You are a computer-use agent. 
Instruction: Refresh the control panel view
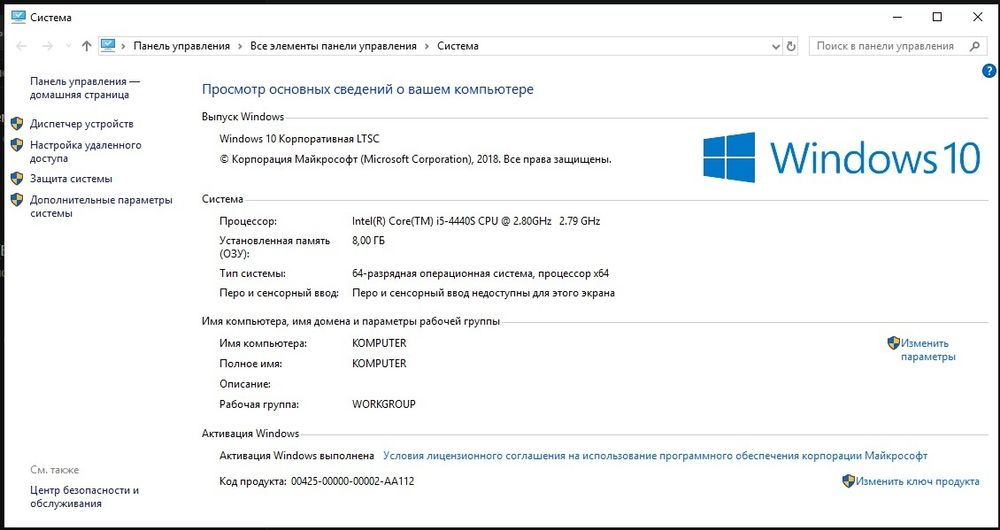pyautogui.click(x=791, y=47)
